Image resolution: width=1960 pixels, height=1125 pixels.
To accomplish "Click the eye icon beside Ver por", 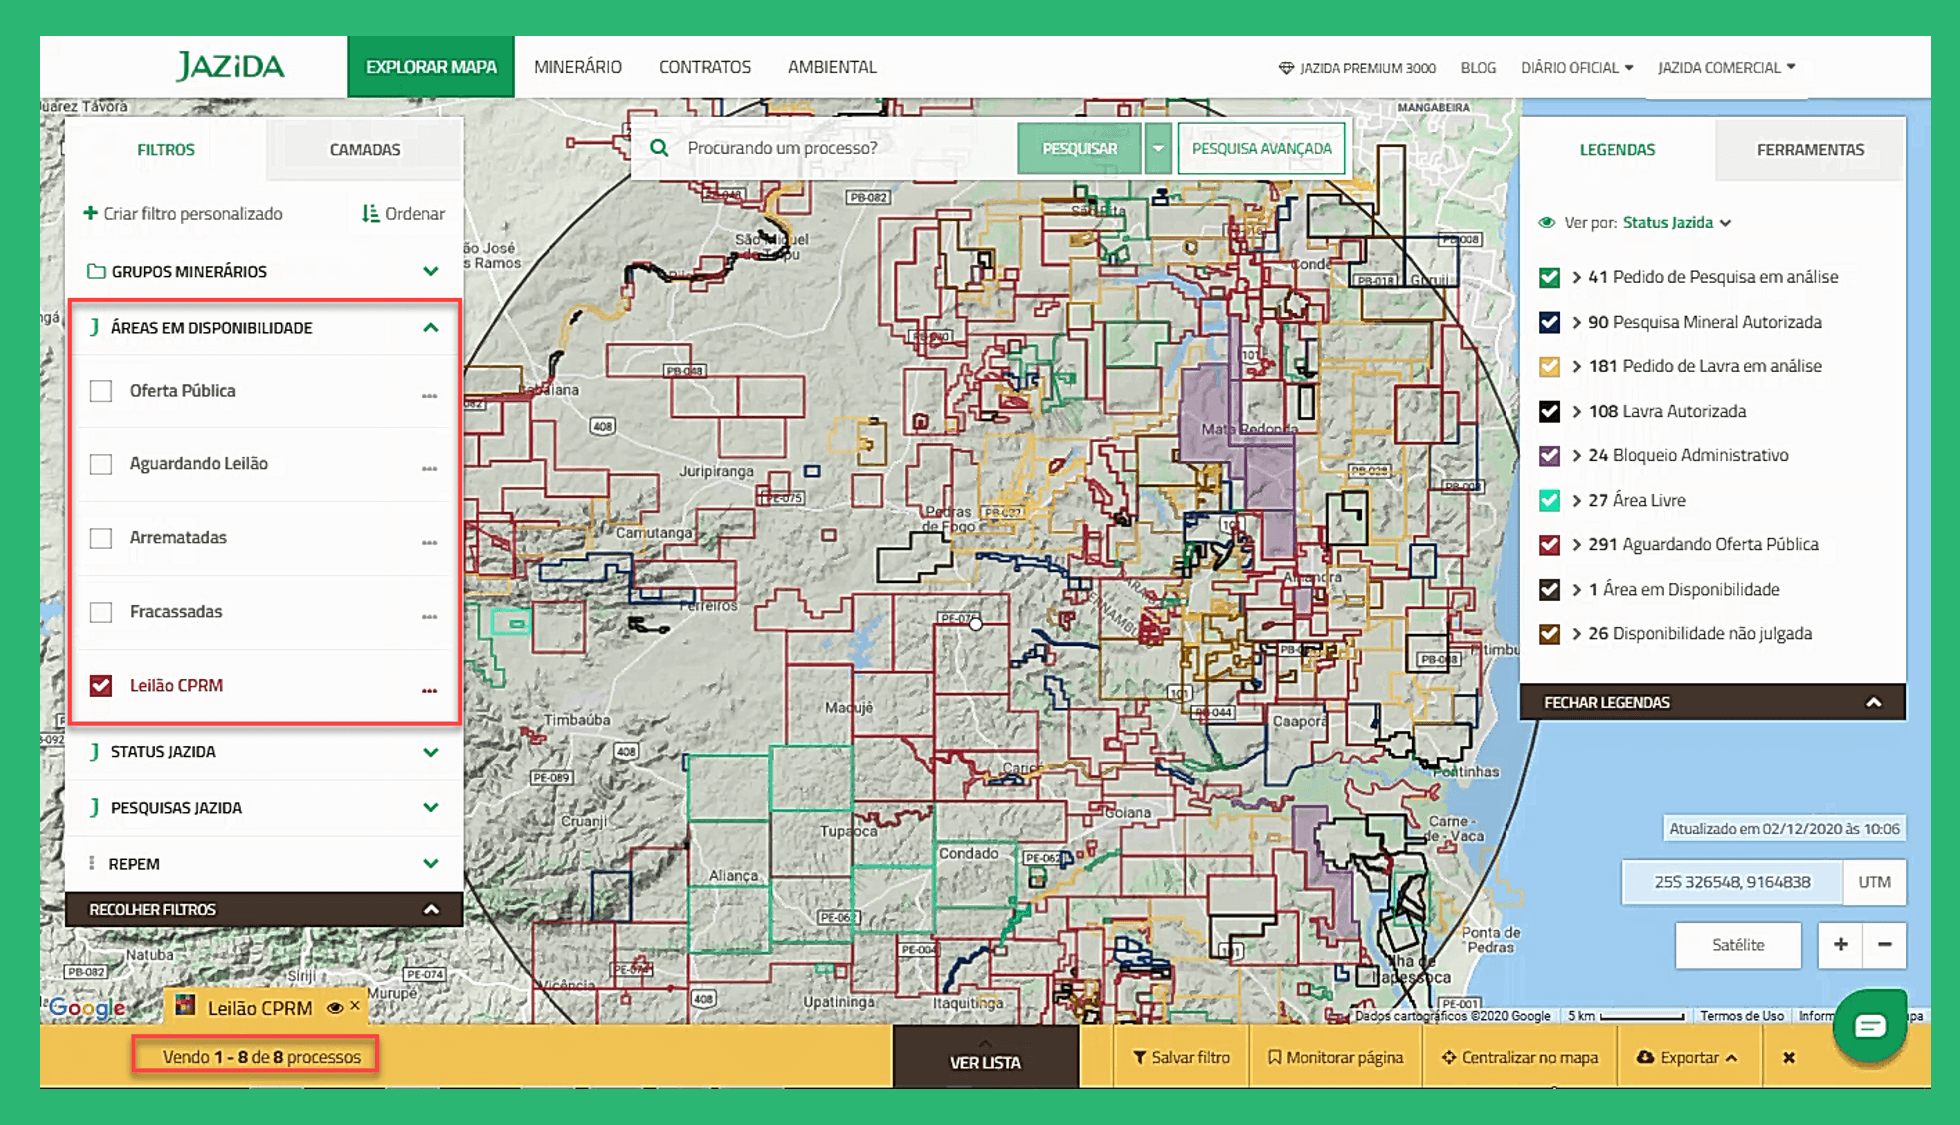I will point(1547,223).
